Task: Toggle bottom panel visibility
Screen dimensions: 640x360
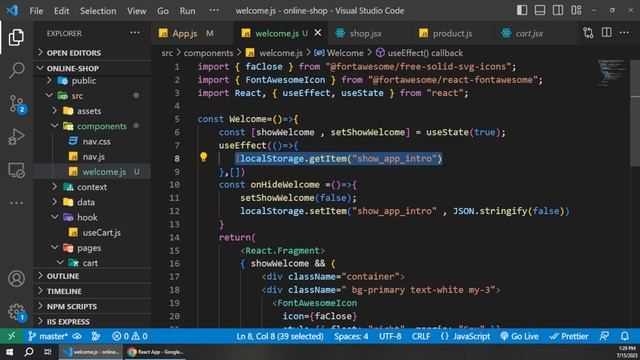Action: 540,10
